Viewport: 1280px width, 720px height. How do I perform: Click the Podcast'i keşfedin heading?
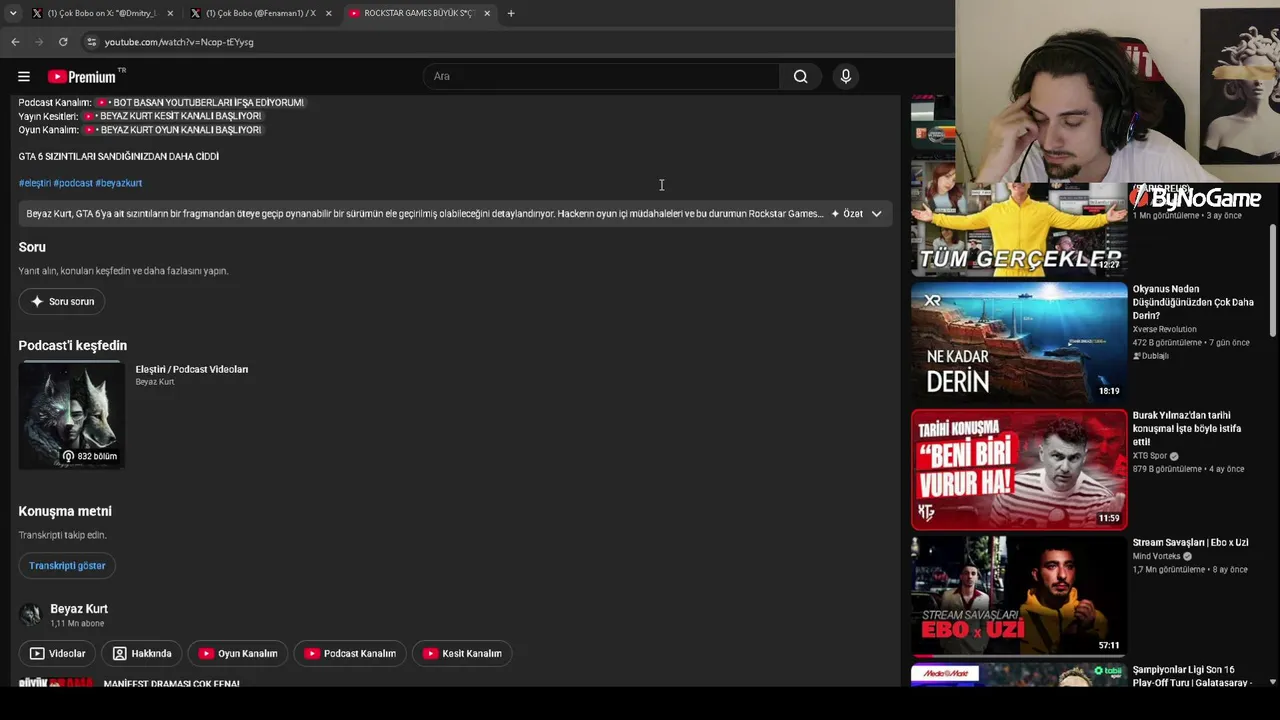[73, 346]
